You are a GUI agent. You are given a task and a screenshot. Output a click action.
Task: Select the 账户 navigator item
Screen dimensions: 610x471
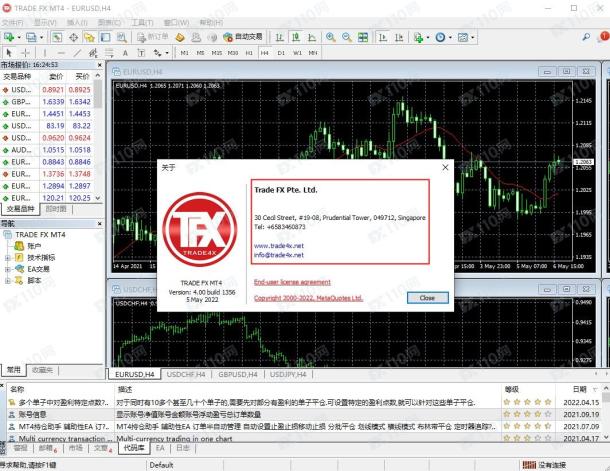coord(28,246)
